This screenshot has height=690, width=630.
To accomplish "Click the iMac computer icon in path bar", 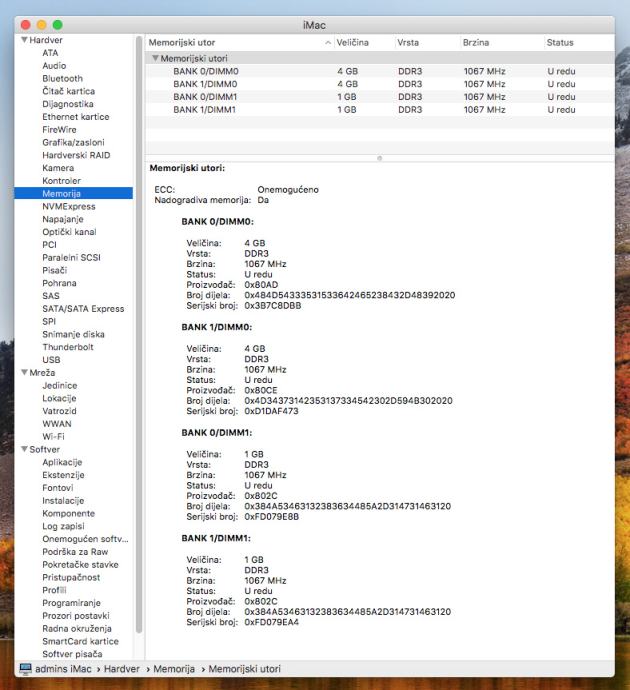I will coord(26,669).
